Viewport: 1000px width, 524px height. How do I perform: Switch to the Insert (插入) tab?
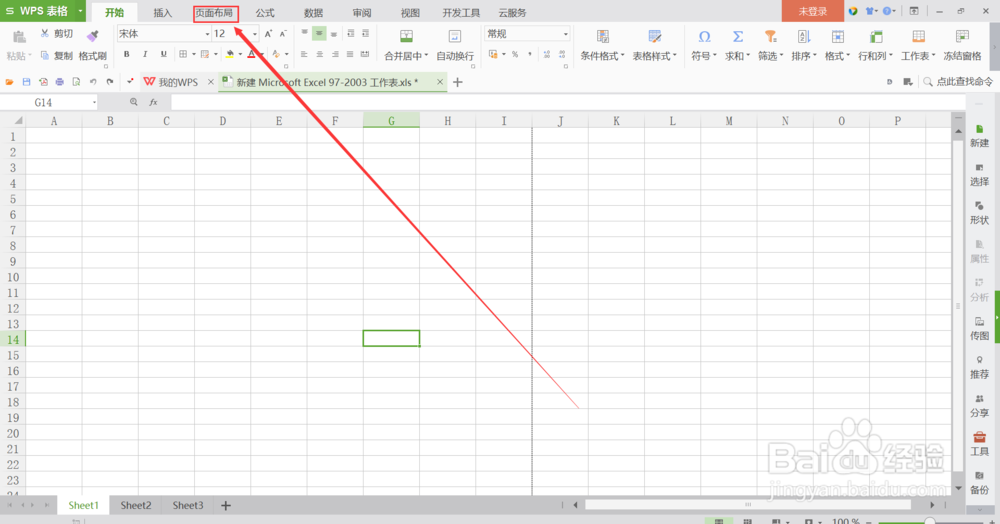click(163, 13)
